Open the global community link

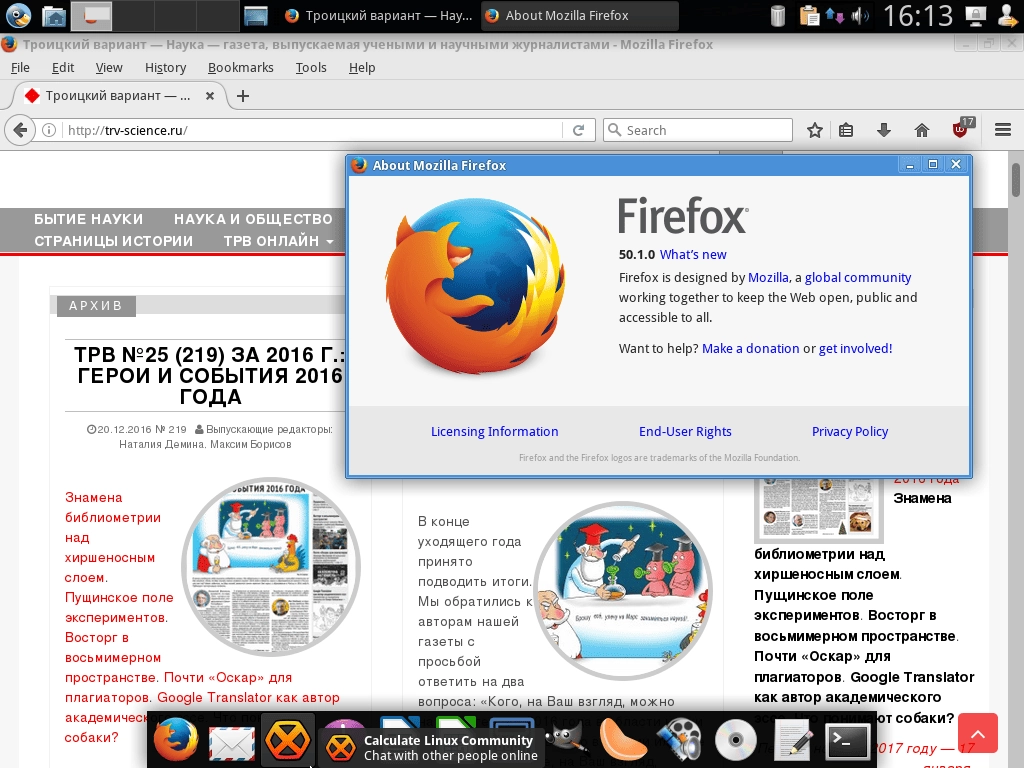tap(857, 278)
